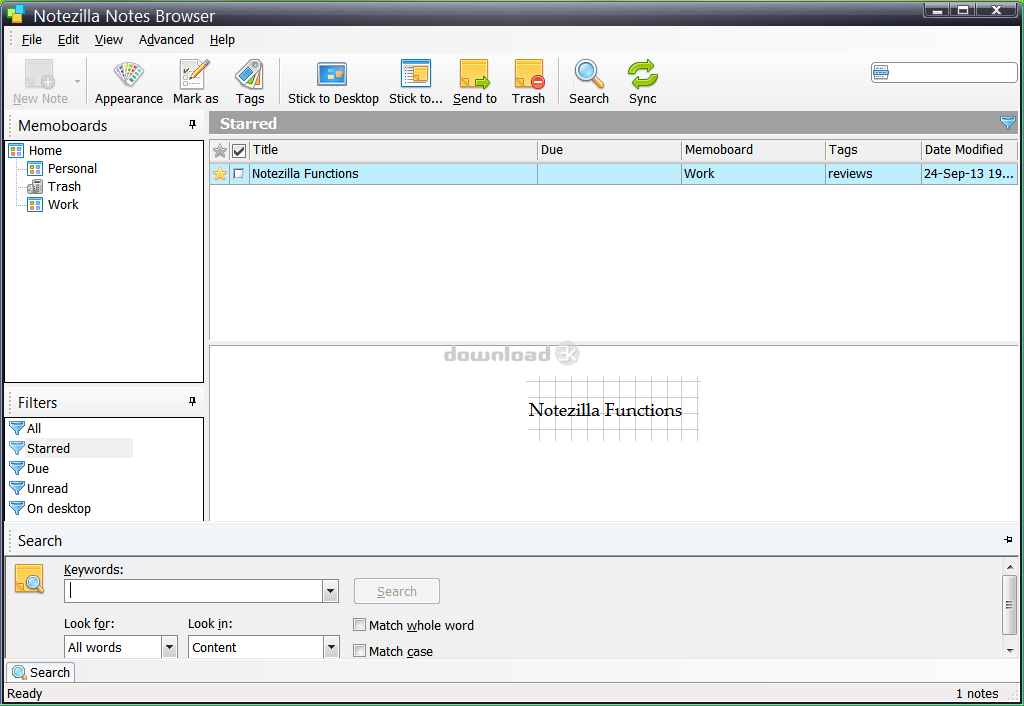Open the File menu
Viewport: 1024px width, 706px height.
[x=31, y=40]
